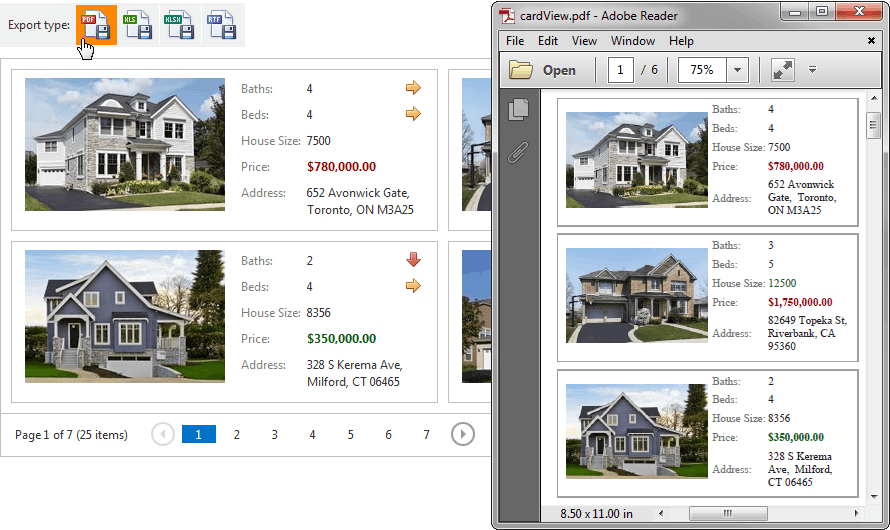This screenshot has height=530, width=890.
Task: Export the card view to XLSX
Action: [179, 25]
